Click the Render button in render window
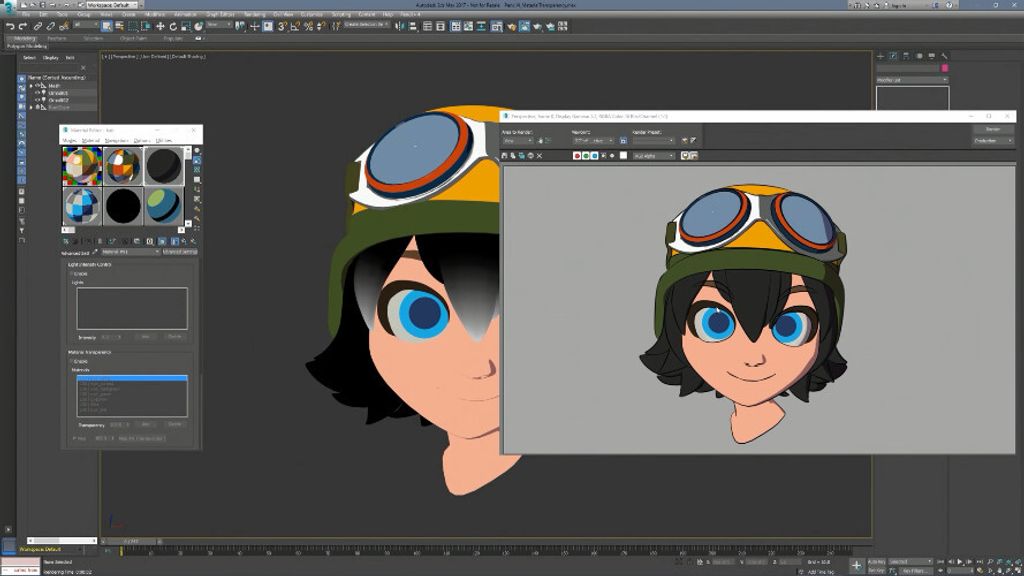Screen dimensions: 1024x576 coord(993,129)
